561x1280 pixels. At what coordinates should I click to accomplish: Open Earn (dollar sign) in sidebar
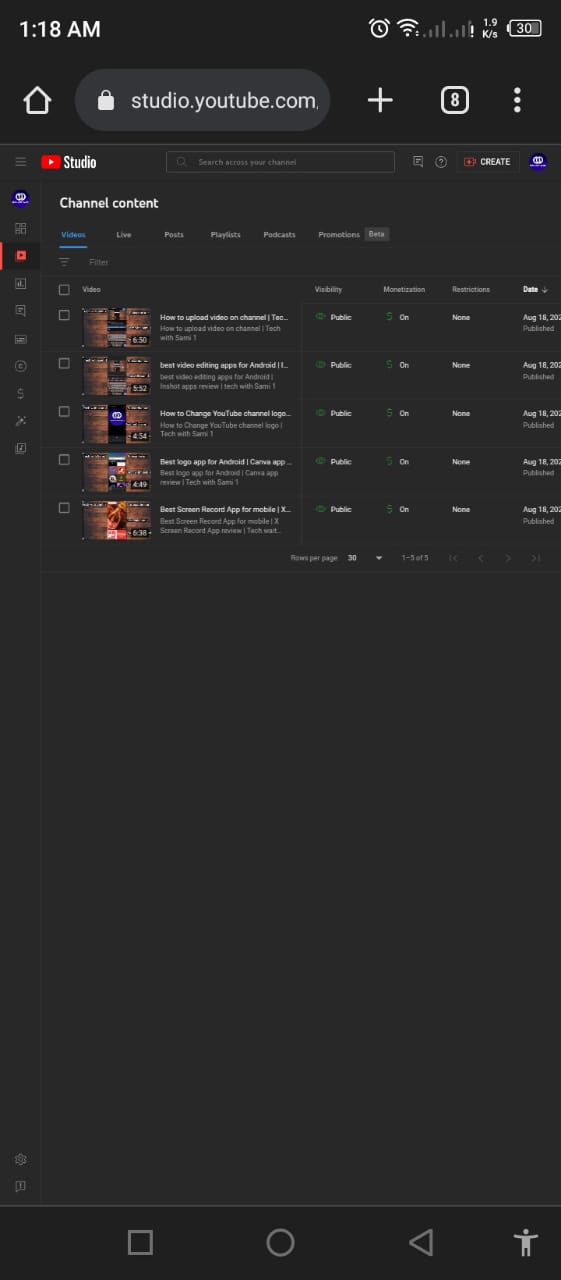pos(20,394)
